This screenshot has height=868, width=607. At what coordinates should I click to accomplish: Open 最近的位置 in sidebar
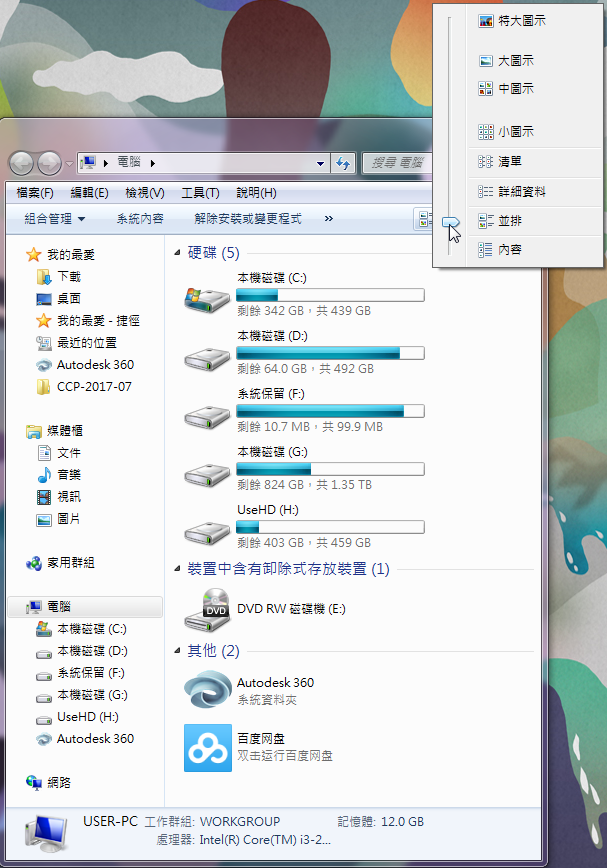point(76,343)
